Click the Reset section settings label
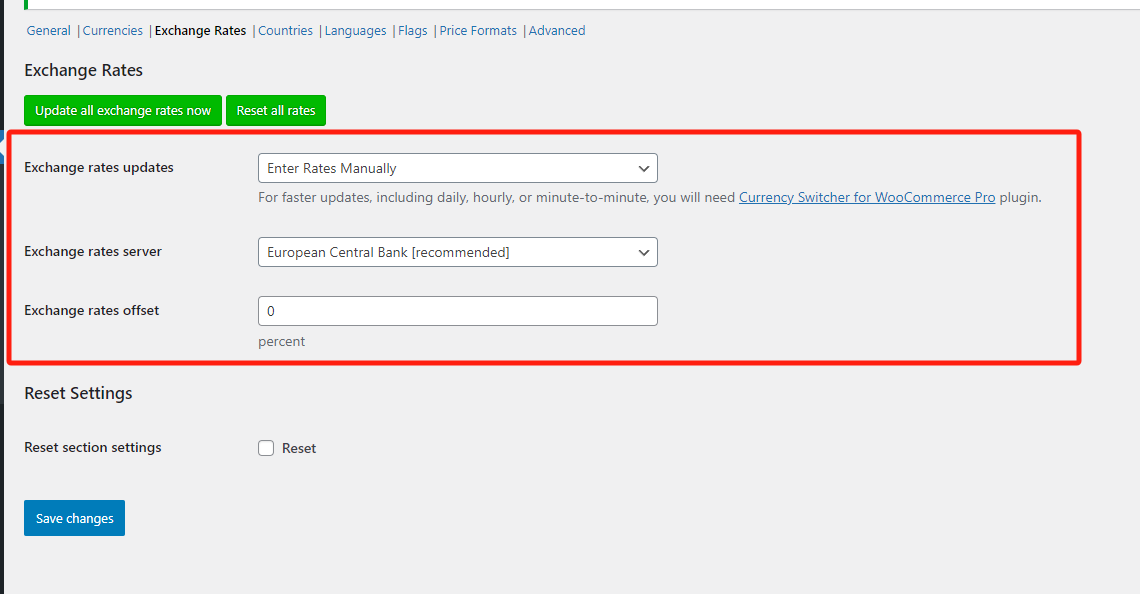The height and width of the screenshot is (594, 1140). click(x=93, y=448)
